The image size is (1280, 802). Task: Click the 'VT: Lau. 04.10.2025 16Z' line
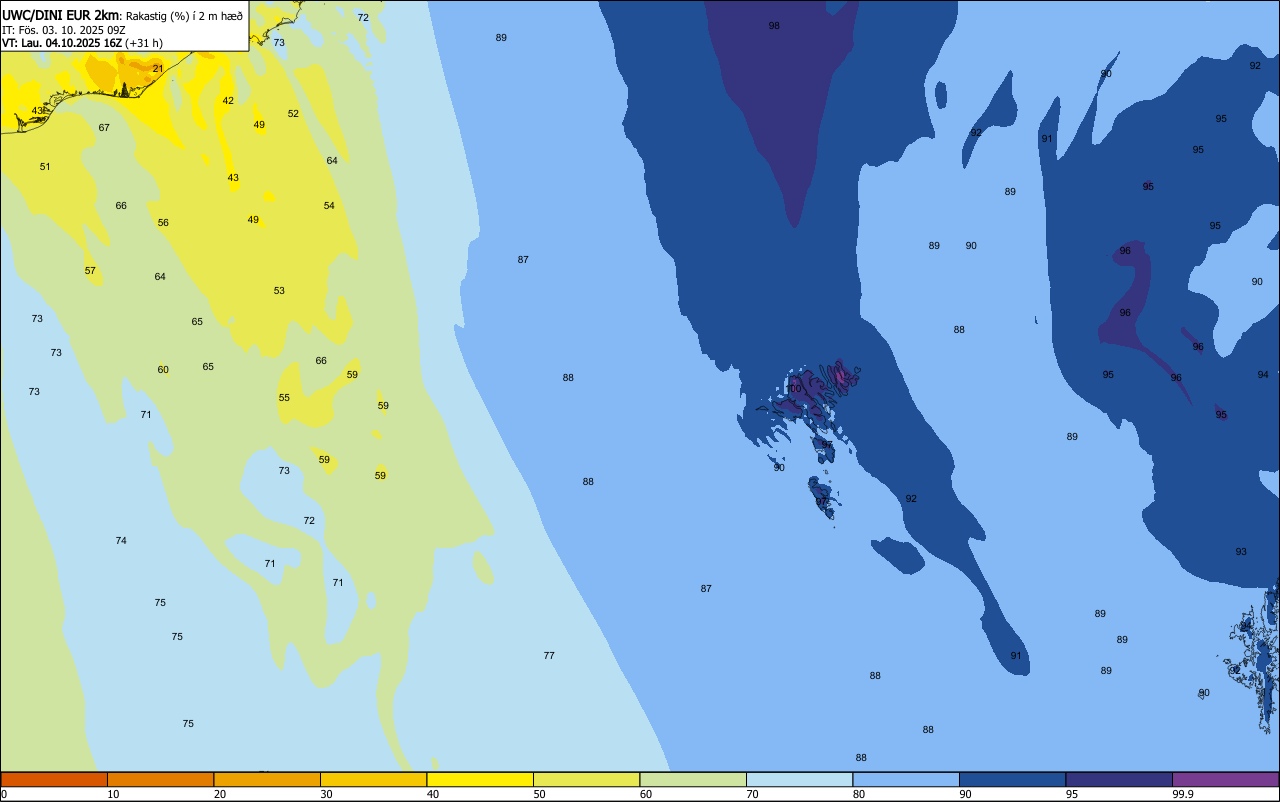[62, 43]
